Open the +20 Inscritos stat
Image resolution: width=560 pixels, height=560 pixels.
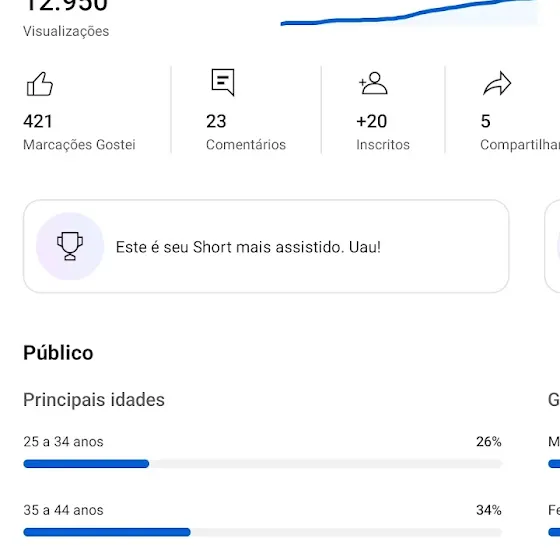[x=383, y=111]
